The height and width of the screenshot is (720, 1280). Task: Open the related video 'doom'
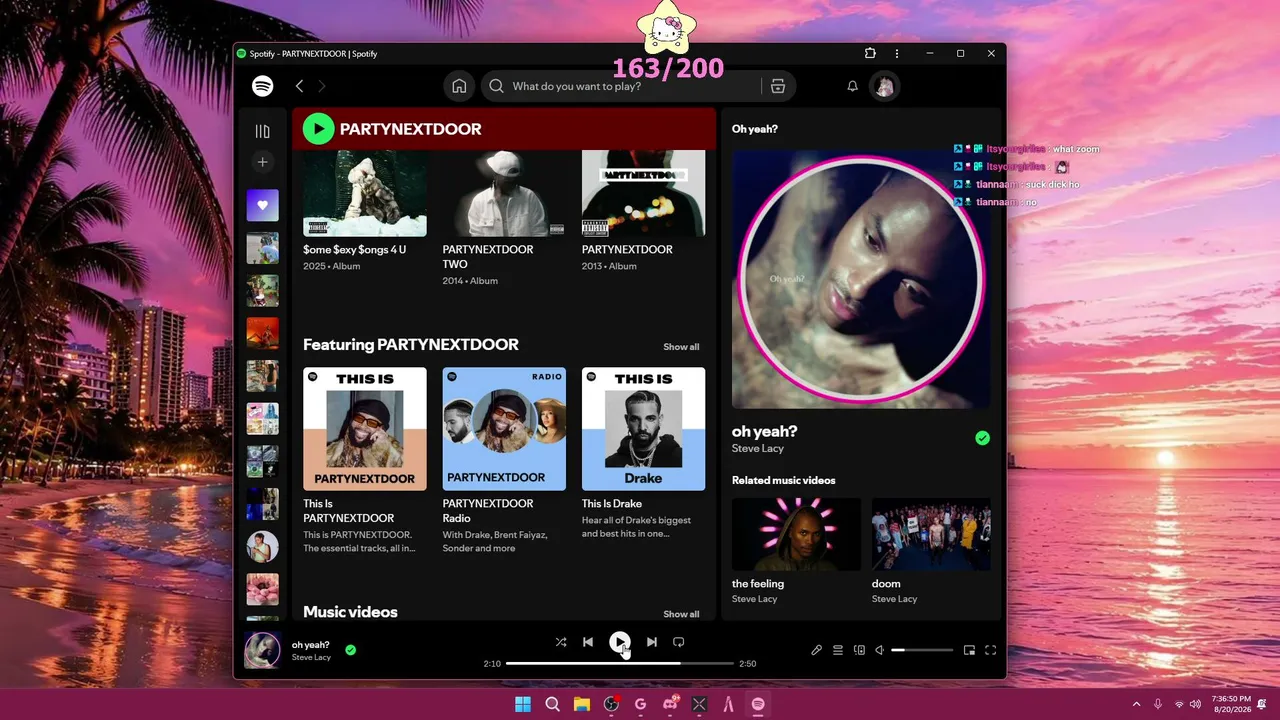tap(931, 551)
